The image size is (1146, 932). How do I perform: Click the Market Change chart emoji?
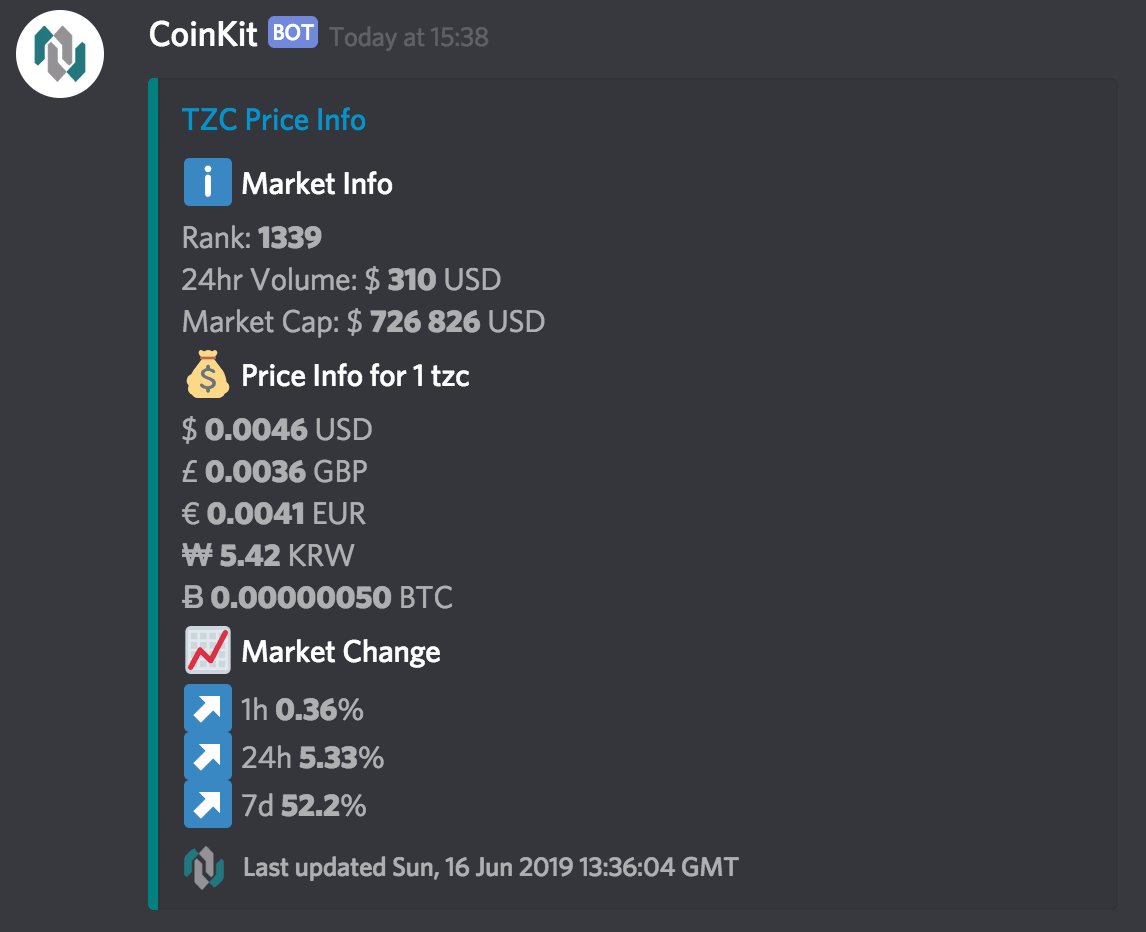pyautogui.click(x=208, y=650)
